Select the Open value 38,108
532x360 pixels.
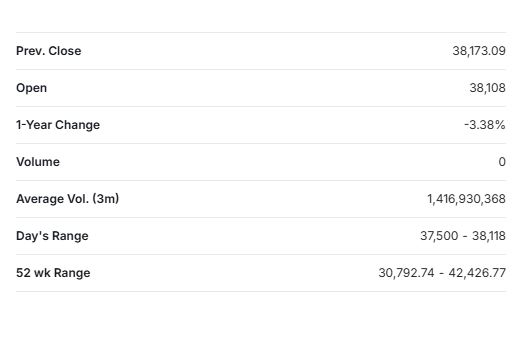[x=487, y=88]
